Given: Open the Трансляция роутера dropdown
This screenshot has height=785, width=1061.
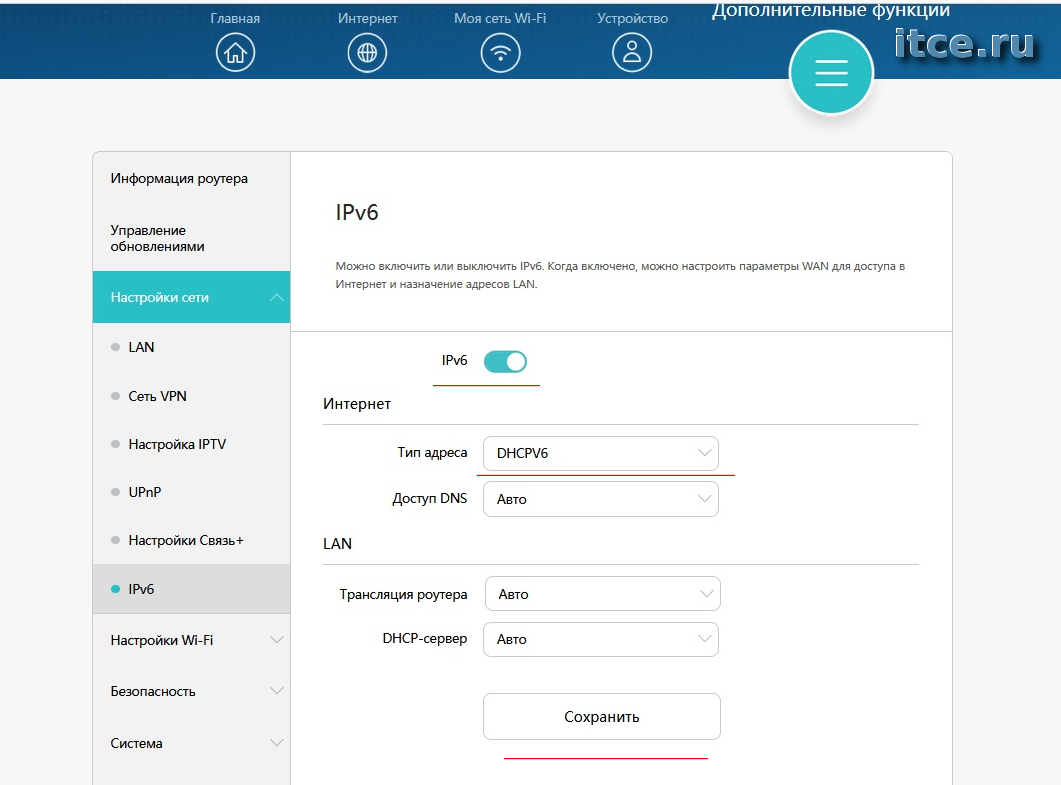Looking at the screenshot, I should click(x=602, y=593).
